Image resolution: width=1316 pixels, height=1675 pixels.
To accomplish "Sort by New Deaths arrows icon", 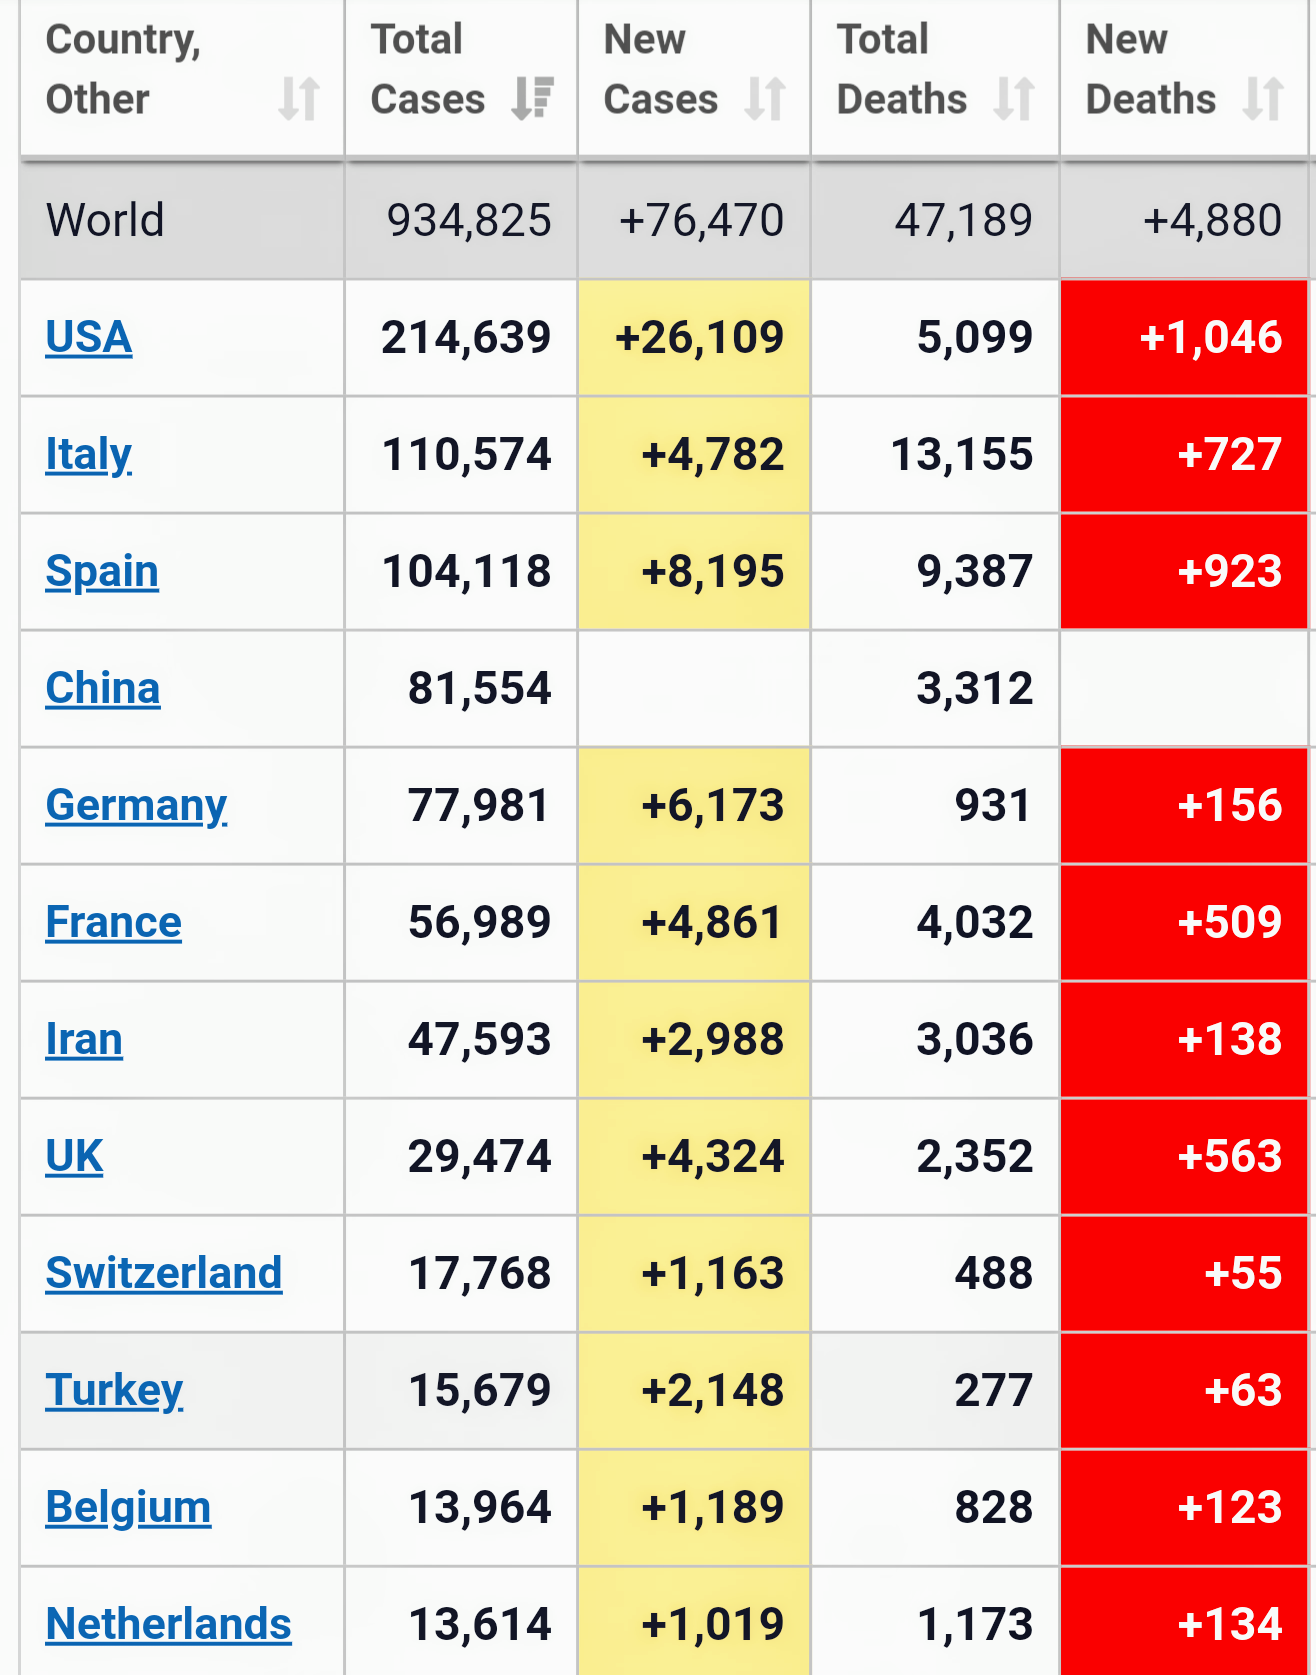I will (1263, 99).
